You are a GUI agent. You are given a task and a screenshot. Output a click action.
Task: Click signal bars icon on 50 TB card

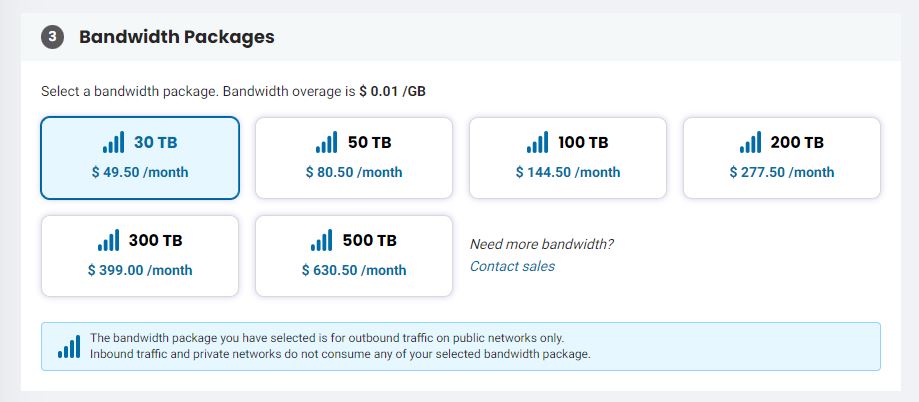click(x=326, y=143)
